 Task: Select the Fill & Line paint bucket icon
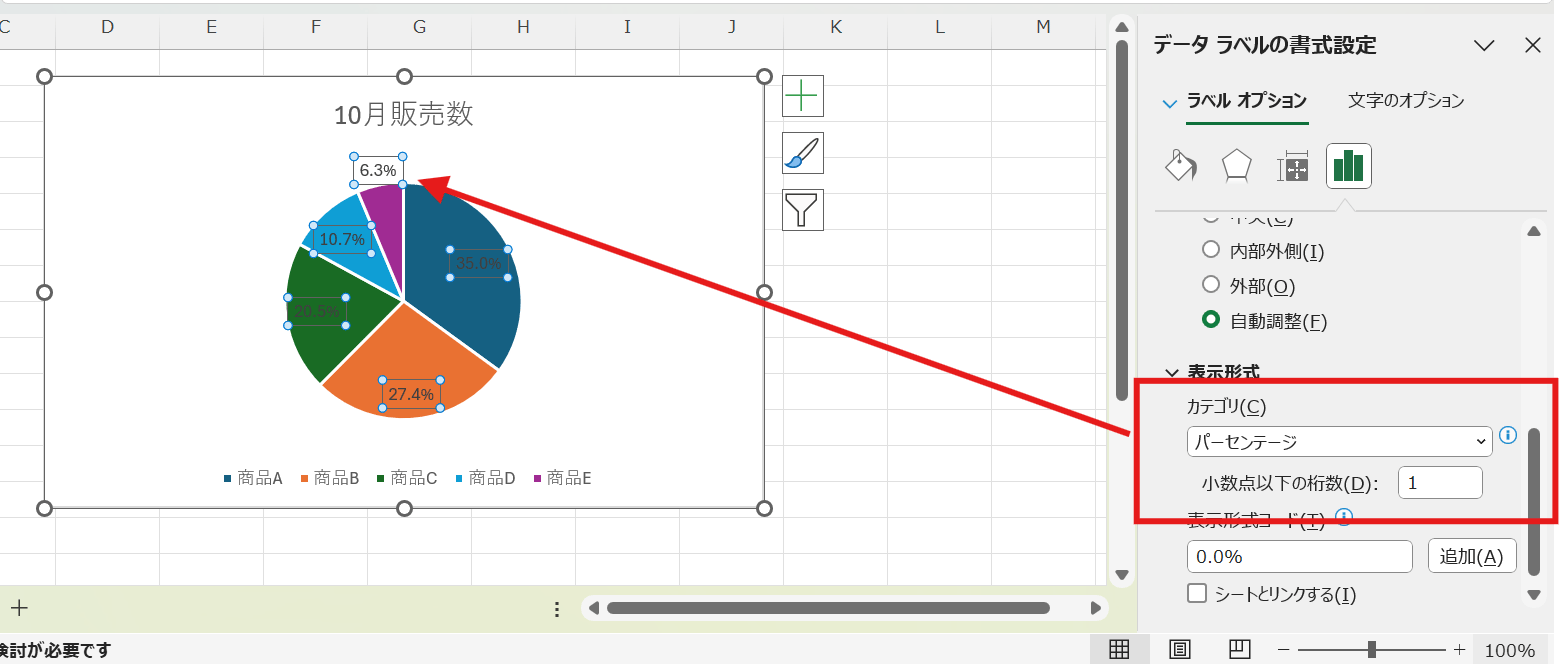[1181, 166]
